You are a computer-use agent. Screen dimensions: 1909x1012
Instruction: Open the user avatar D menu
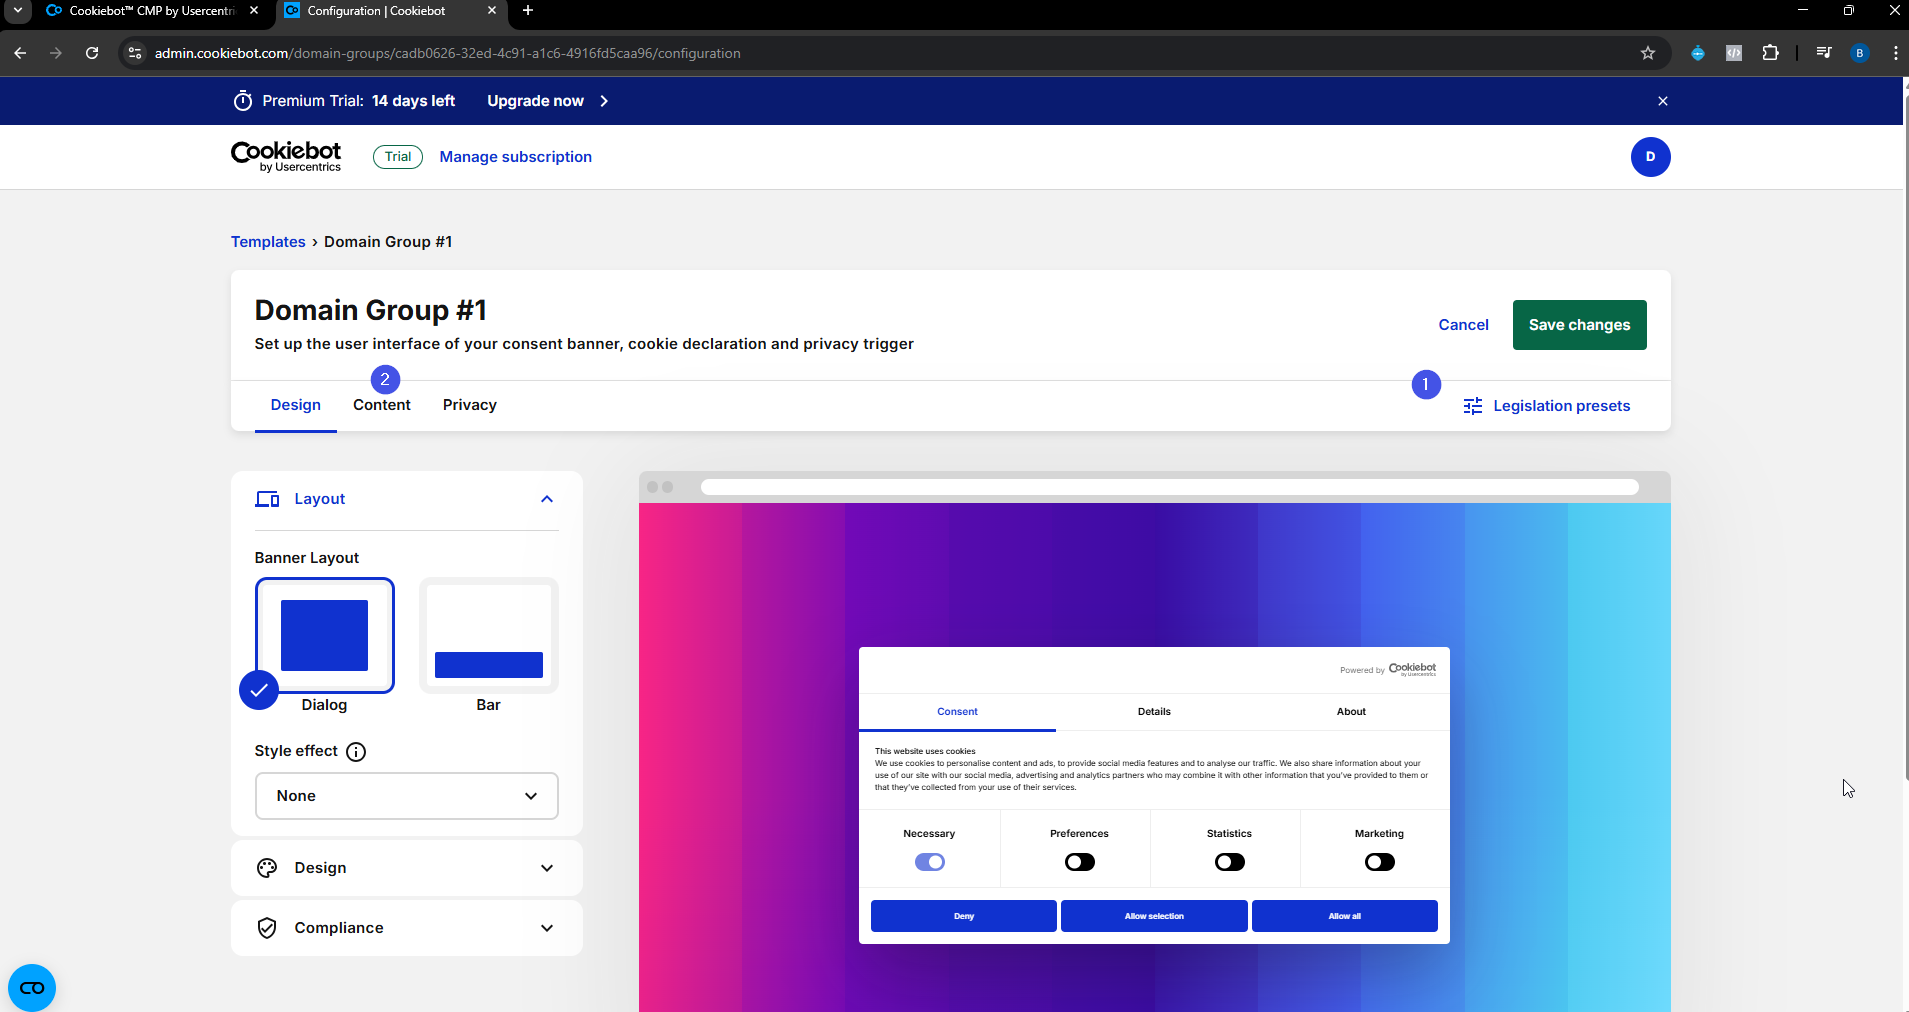coord(1650,157)
